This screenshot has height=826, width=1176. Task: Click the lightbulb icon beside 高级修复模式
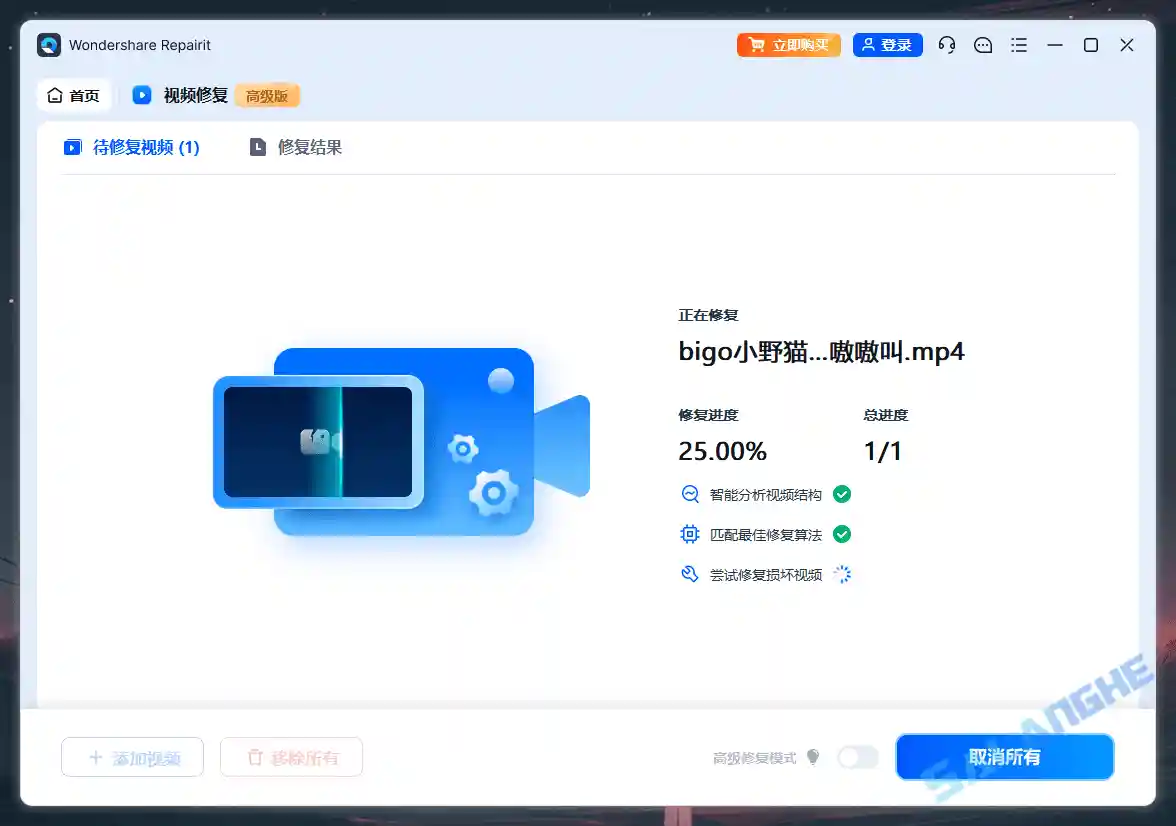point(814,757)
